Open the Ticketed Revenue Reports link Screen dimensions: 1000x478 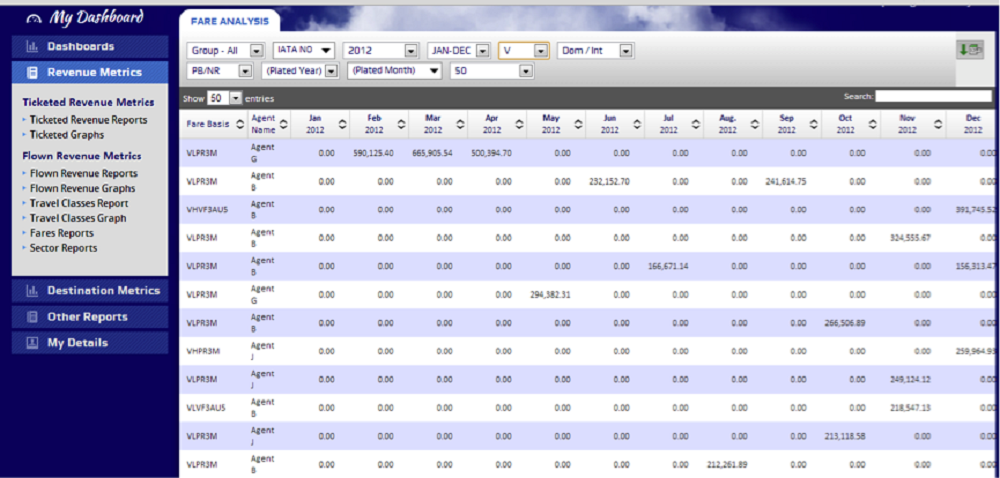point(88,120)
